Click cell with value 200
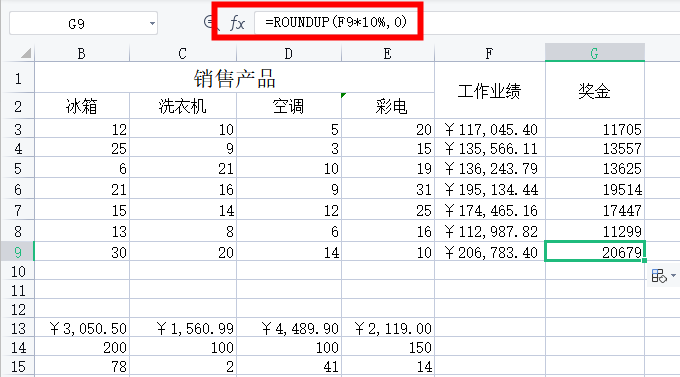Viewport: 680px width, 377px height. click(x=82, y=347)
